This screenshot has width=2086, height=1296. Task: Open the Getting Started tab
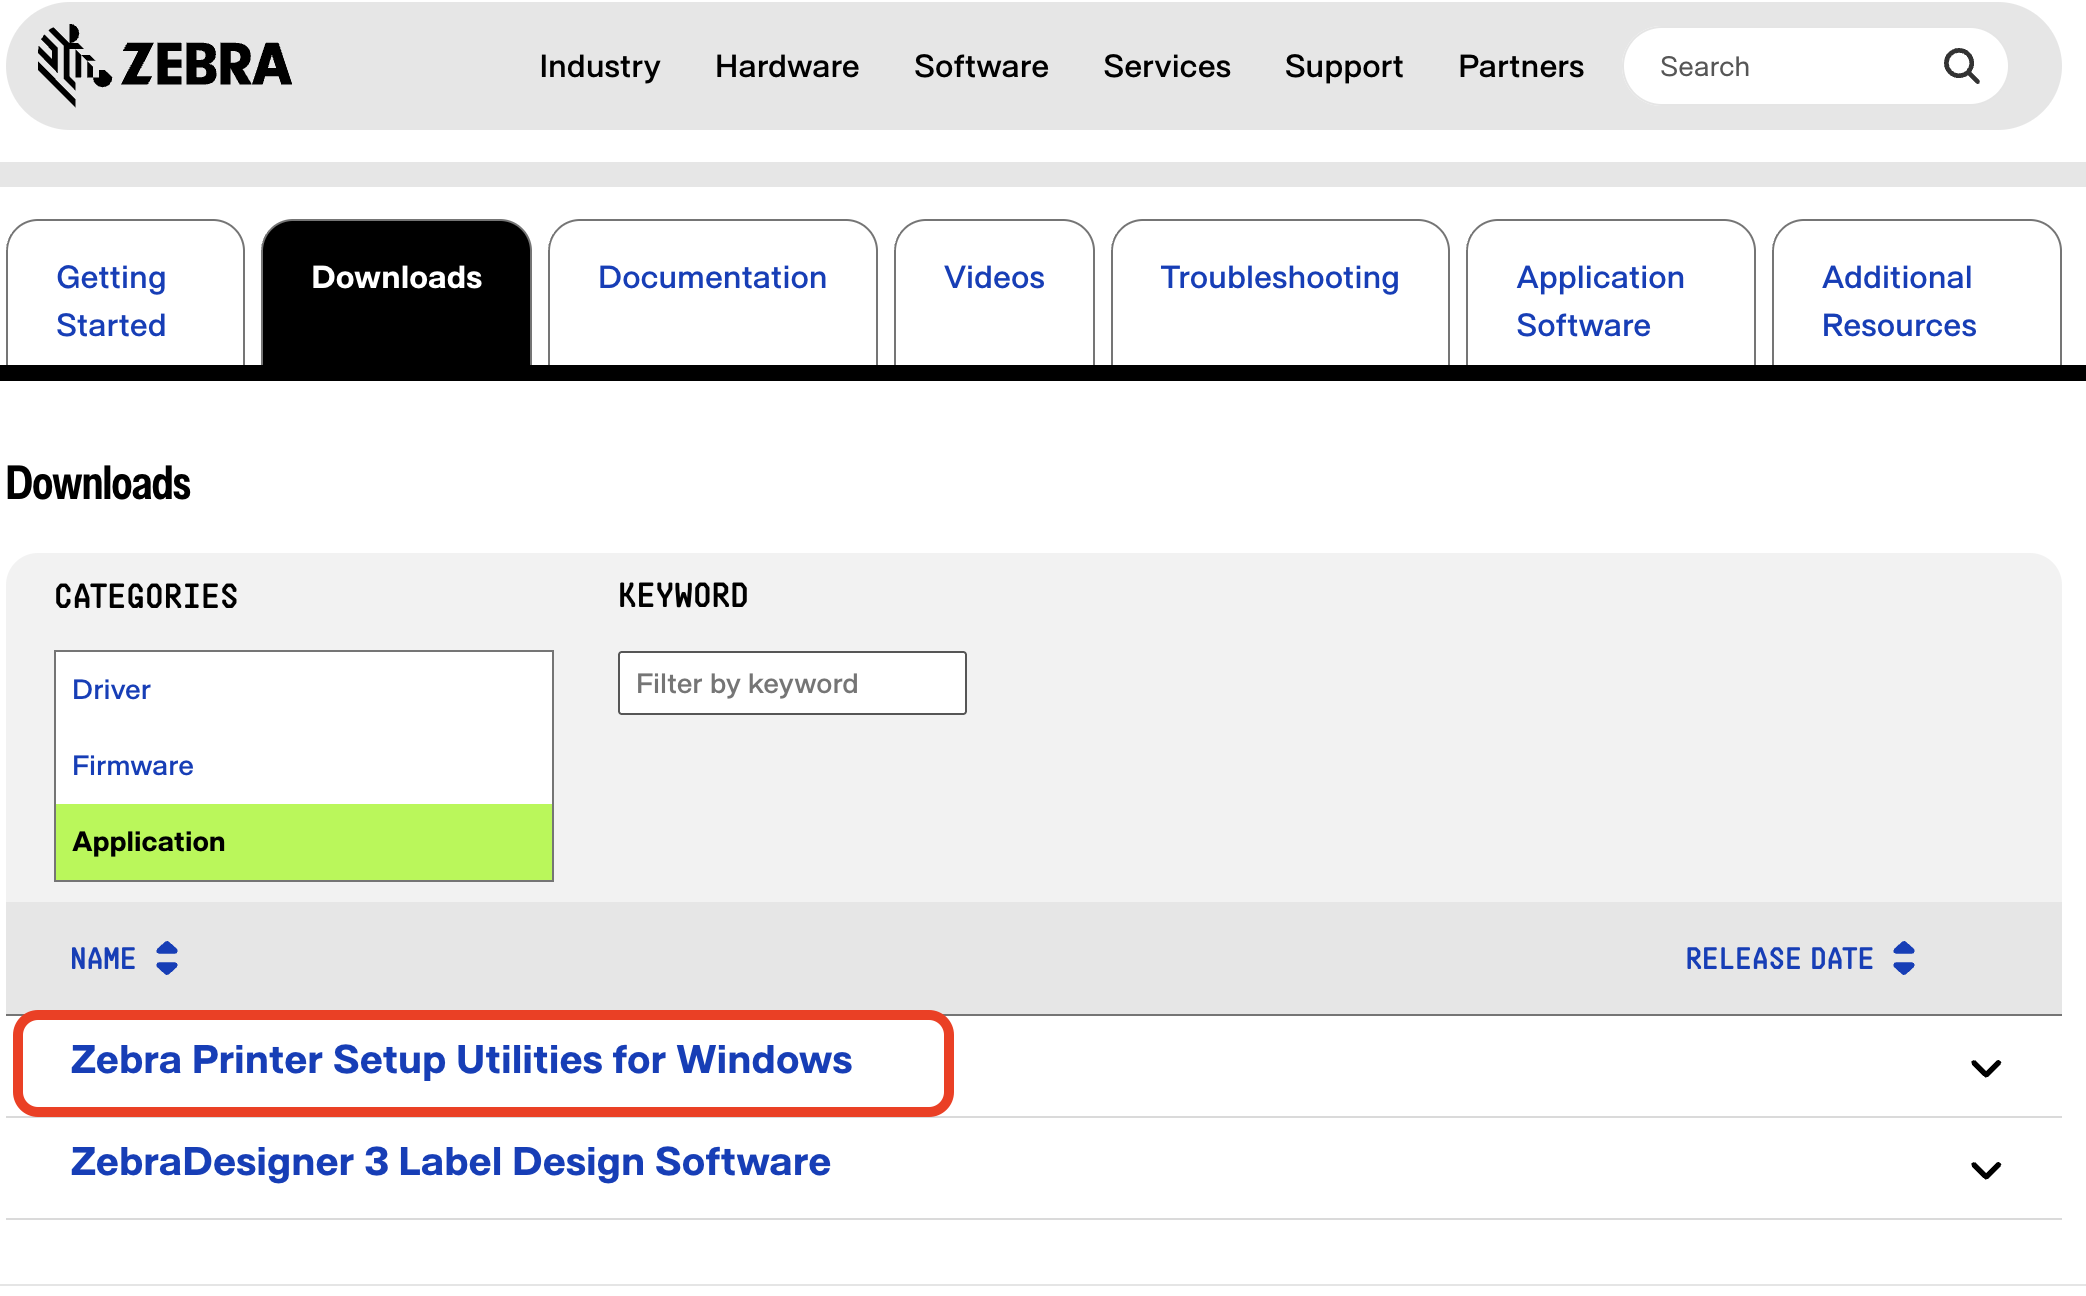pos(112,300)
